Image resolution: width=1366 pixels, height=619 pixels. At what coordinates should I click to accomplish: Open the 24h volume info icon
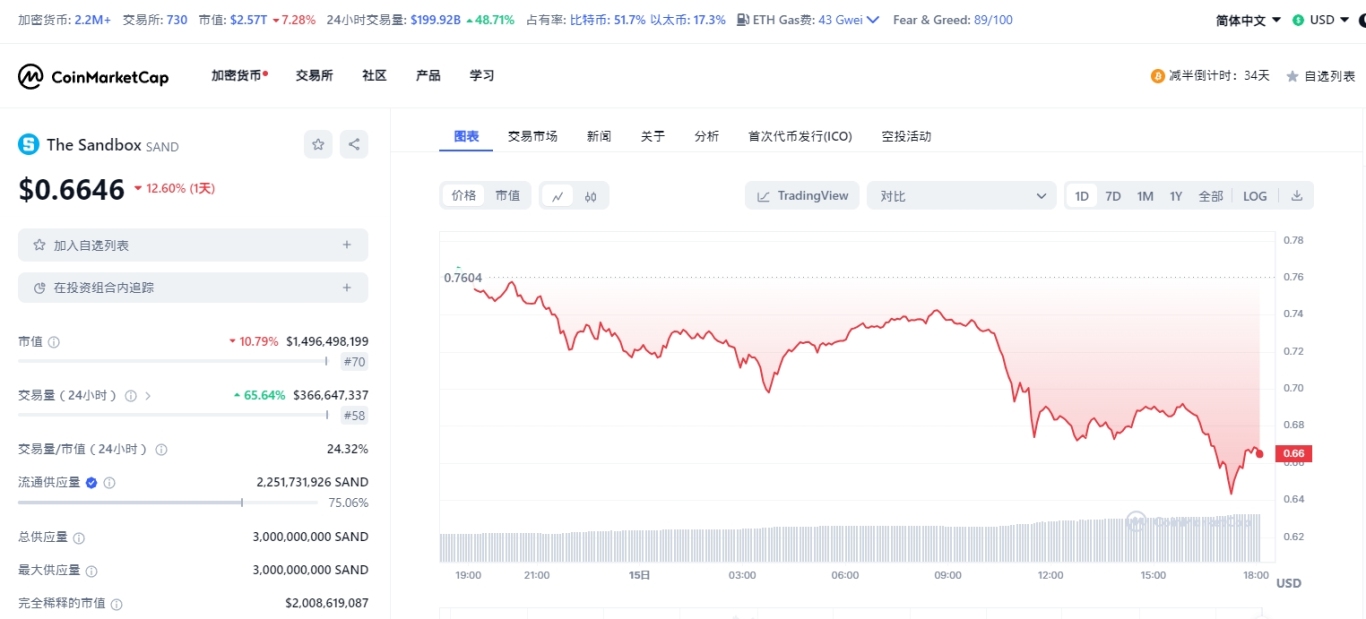130,396
